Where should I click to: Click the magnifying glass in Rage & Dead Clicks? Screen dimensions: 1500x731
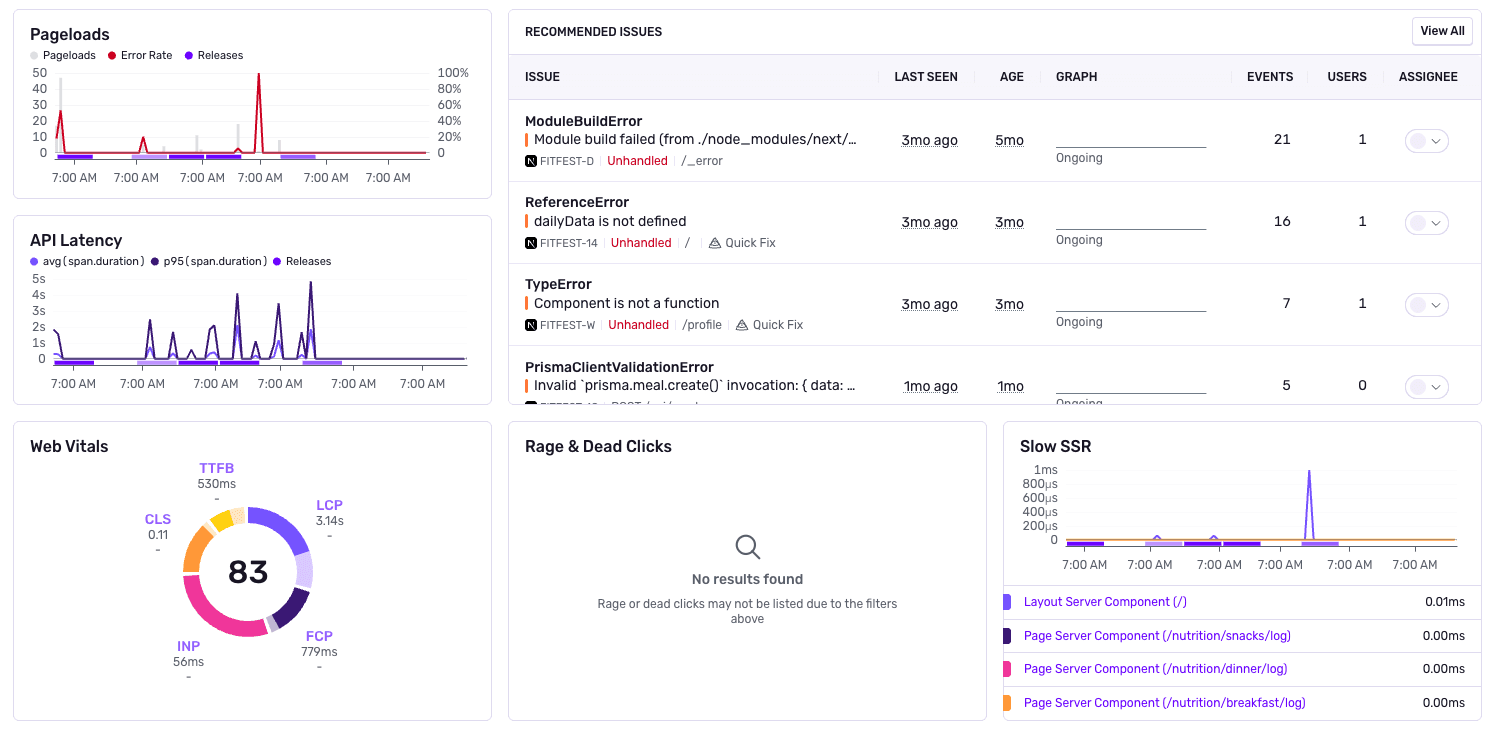(x=747, y=547)
